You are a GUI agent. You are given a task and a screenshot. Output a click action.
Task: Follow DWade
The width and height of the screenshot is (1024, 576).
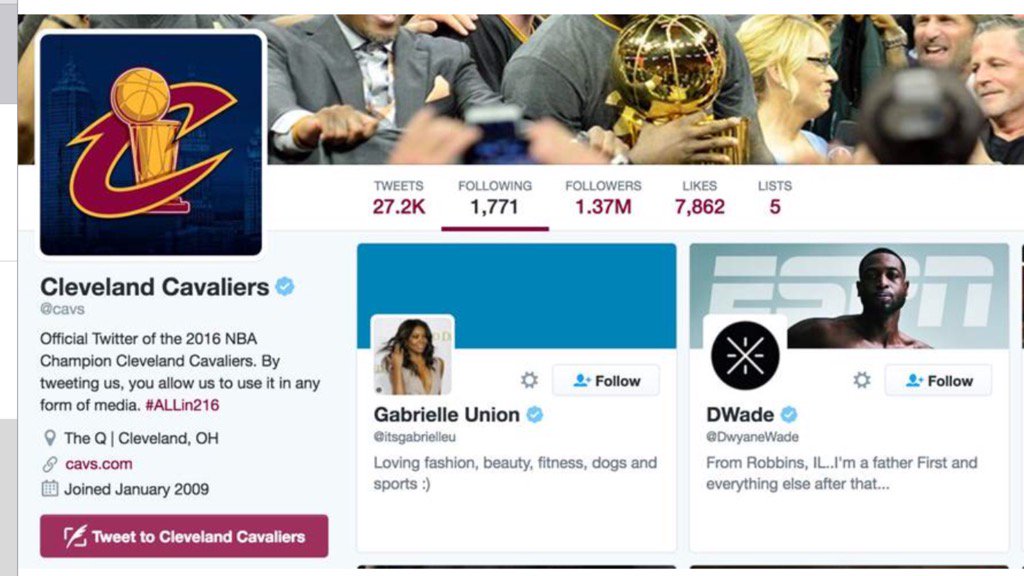click(938, 380)
